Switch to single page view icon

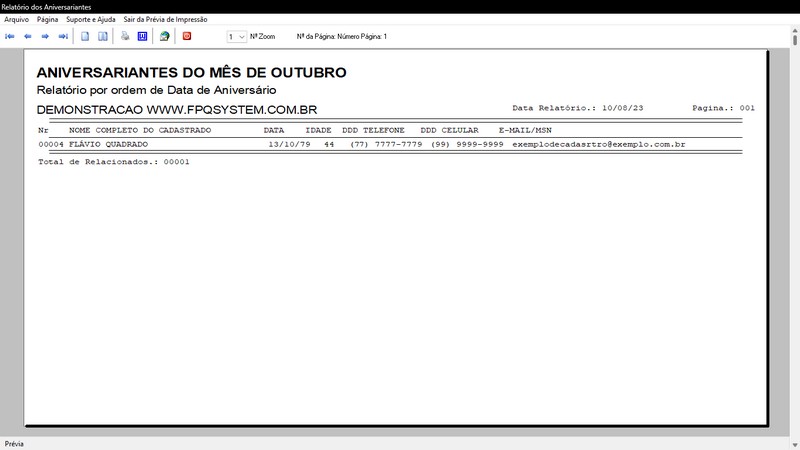[85, 36]
